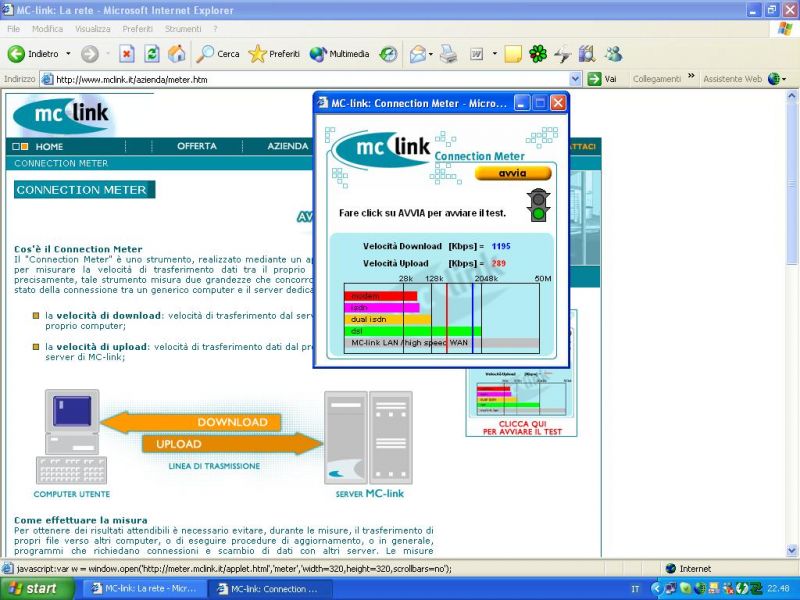Click the download speed value 1195
This screenshot has height=600, width=800.
(501, 246)
